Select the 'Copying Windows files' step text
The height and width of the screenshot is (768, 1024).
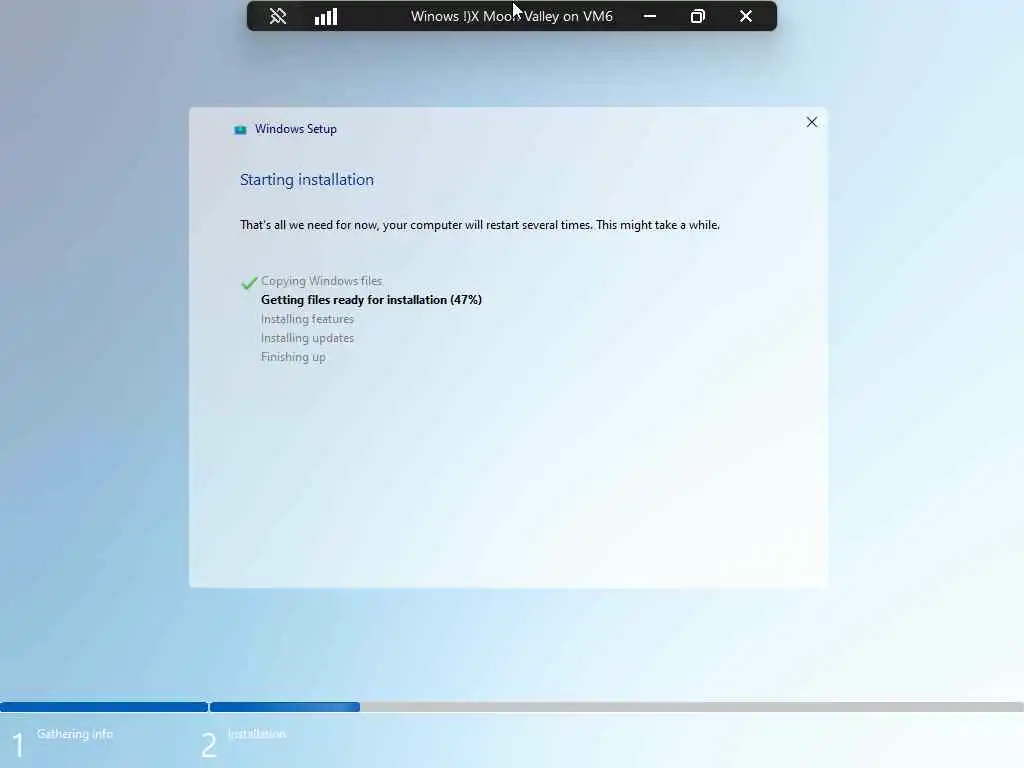321,281
